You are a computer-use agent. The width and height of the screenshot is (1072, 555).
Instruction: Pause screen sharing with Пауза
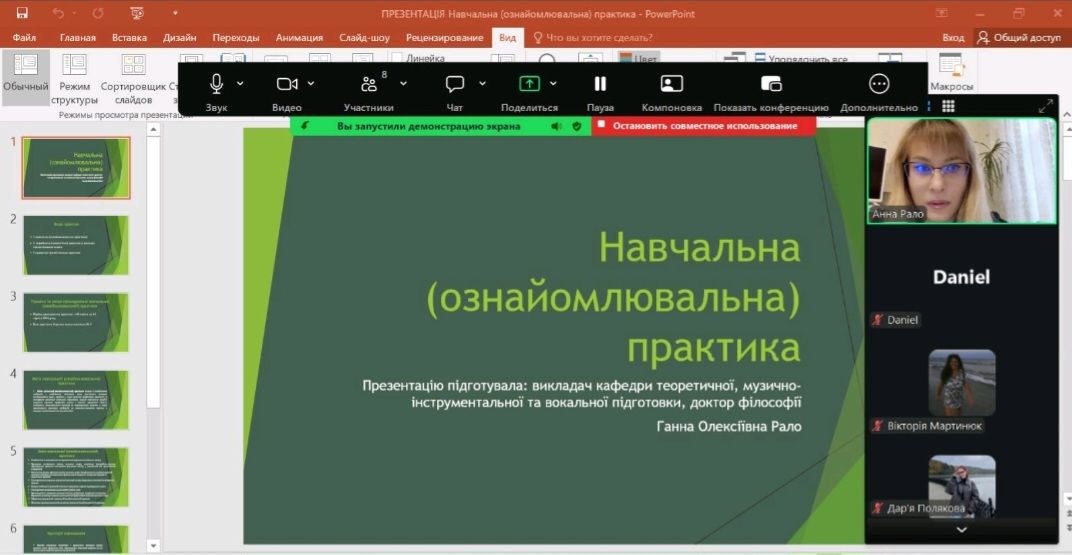point(600,84)
